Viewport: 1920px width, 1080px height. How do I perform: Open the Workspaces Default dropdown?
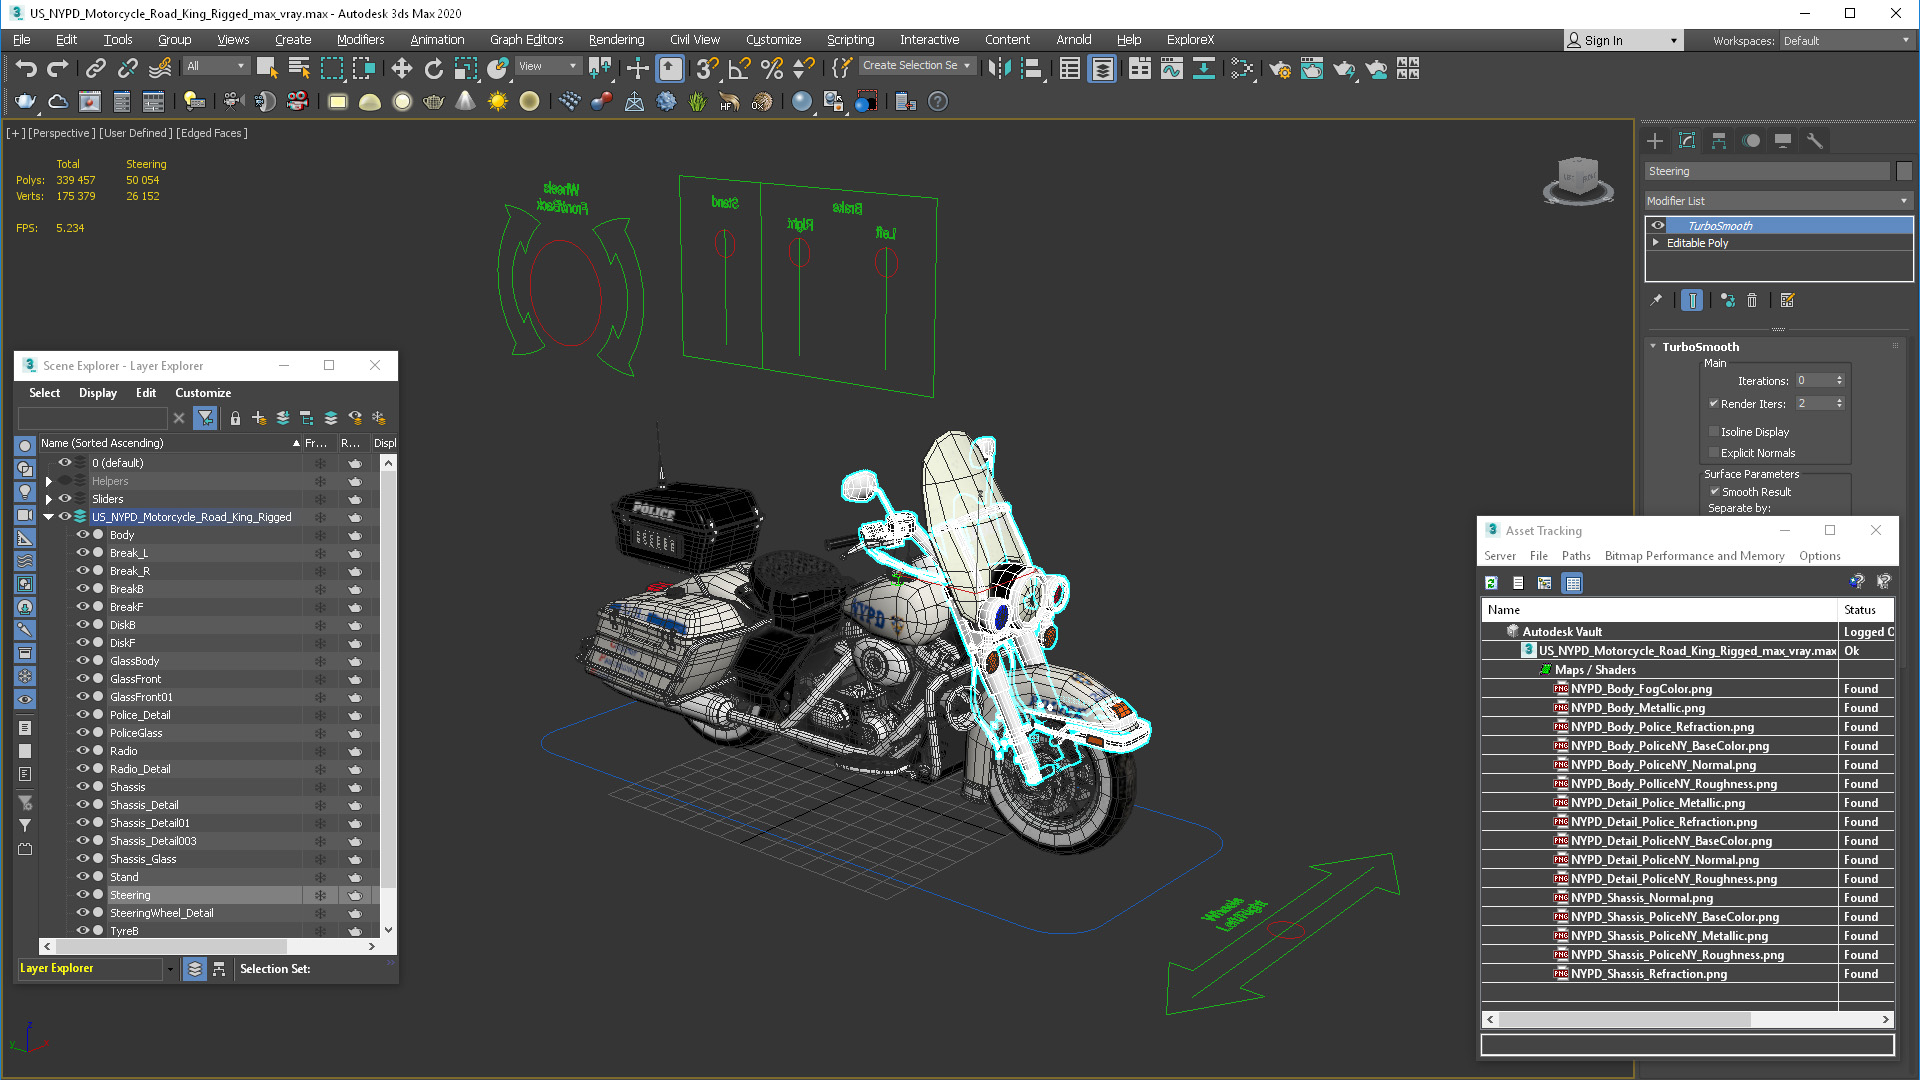click(1846, 41)
